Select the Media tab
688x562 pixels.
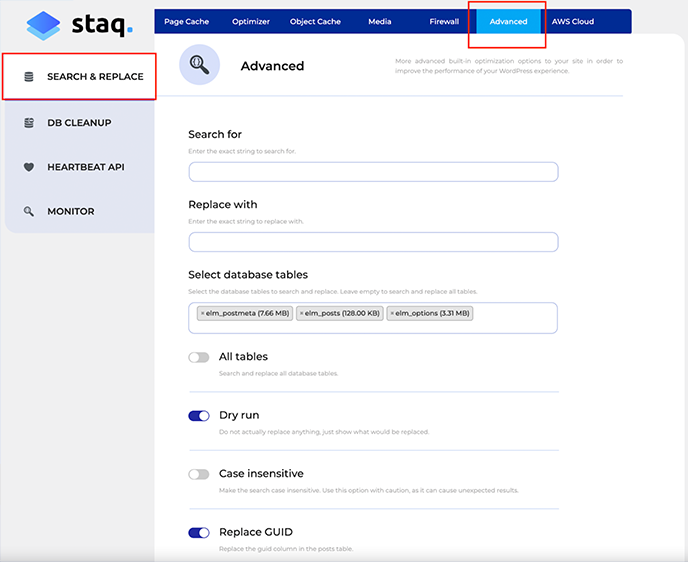pos(380,21)
